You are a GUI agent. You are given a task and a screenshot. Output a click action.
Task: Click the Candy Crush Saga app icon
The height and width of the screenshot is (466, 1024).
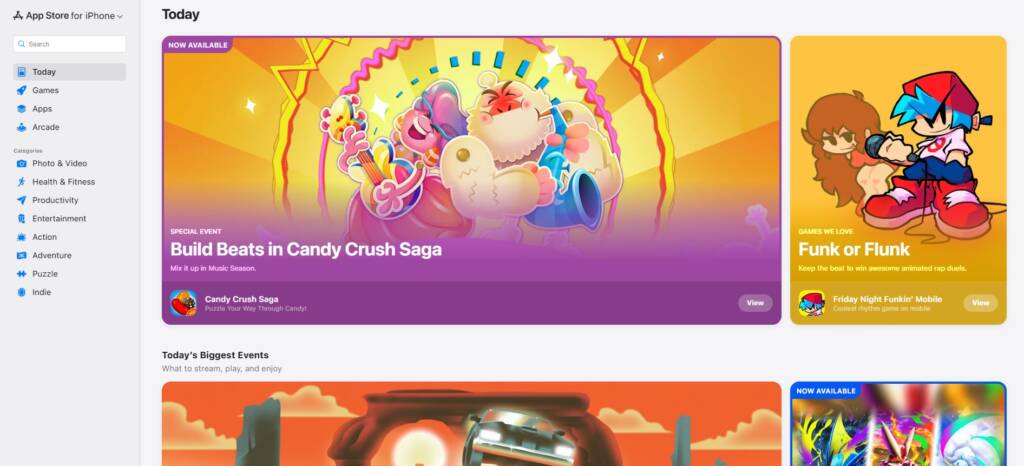pos(184,303)
